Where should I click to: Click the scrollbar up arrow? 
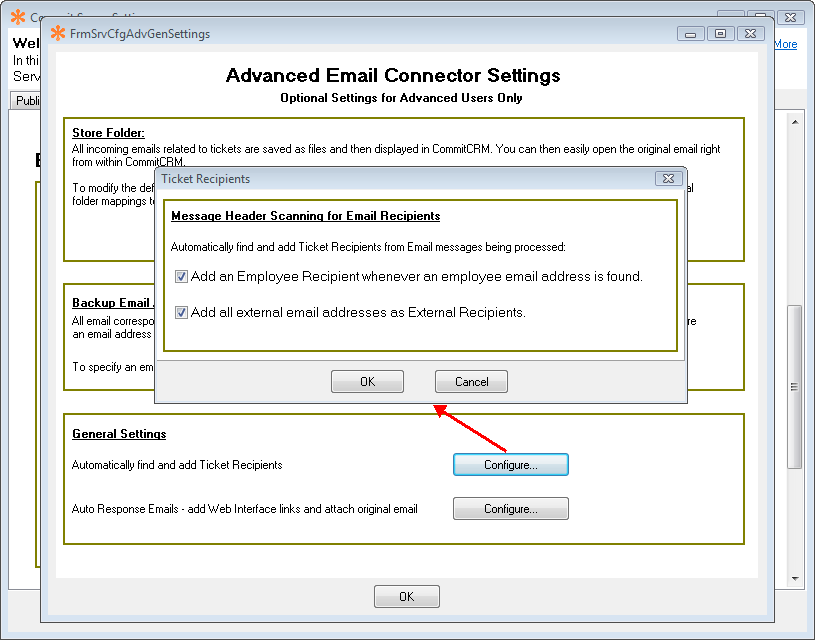(796, 121)
